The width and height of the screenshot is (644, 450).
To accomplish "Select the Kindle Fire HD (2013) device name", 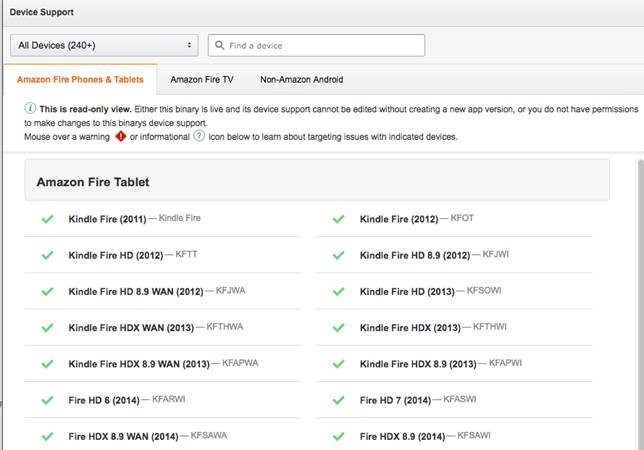I will pyautogui.click(x=407, y=291).
